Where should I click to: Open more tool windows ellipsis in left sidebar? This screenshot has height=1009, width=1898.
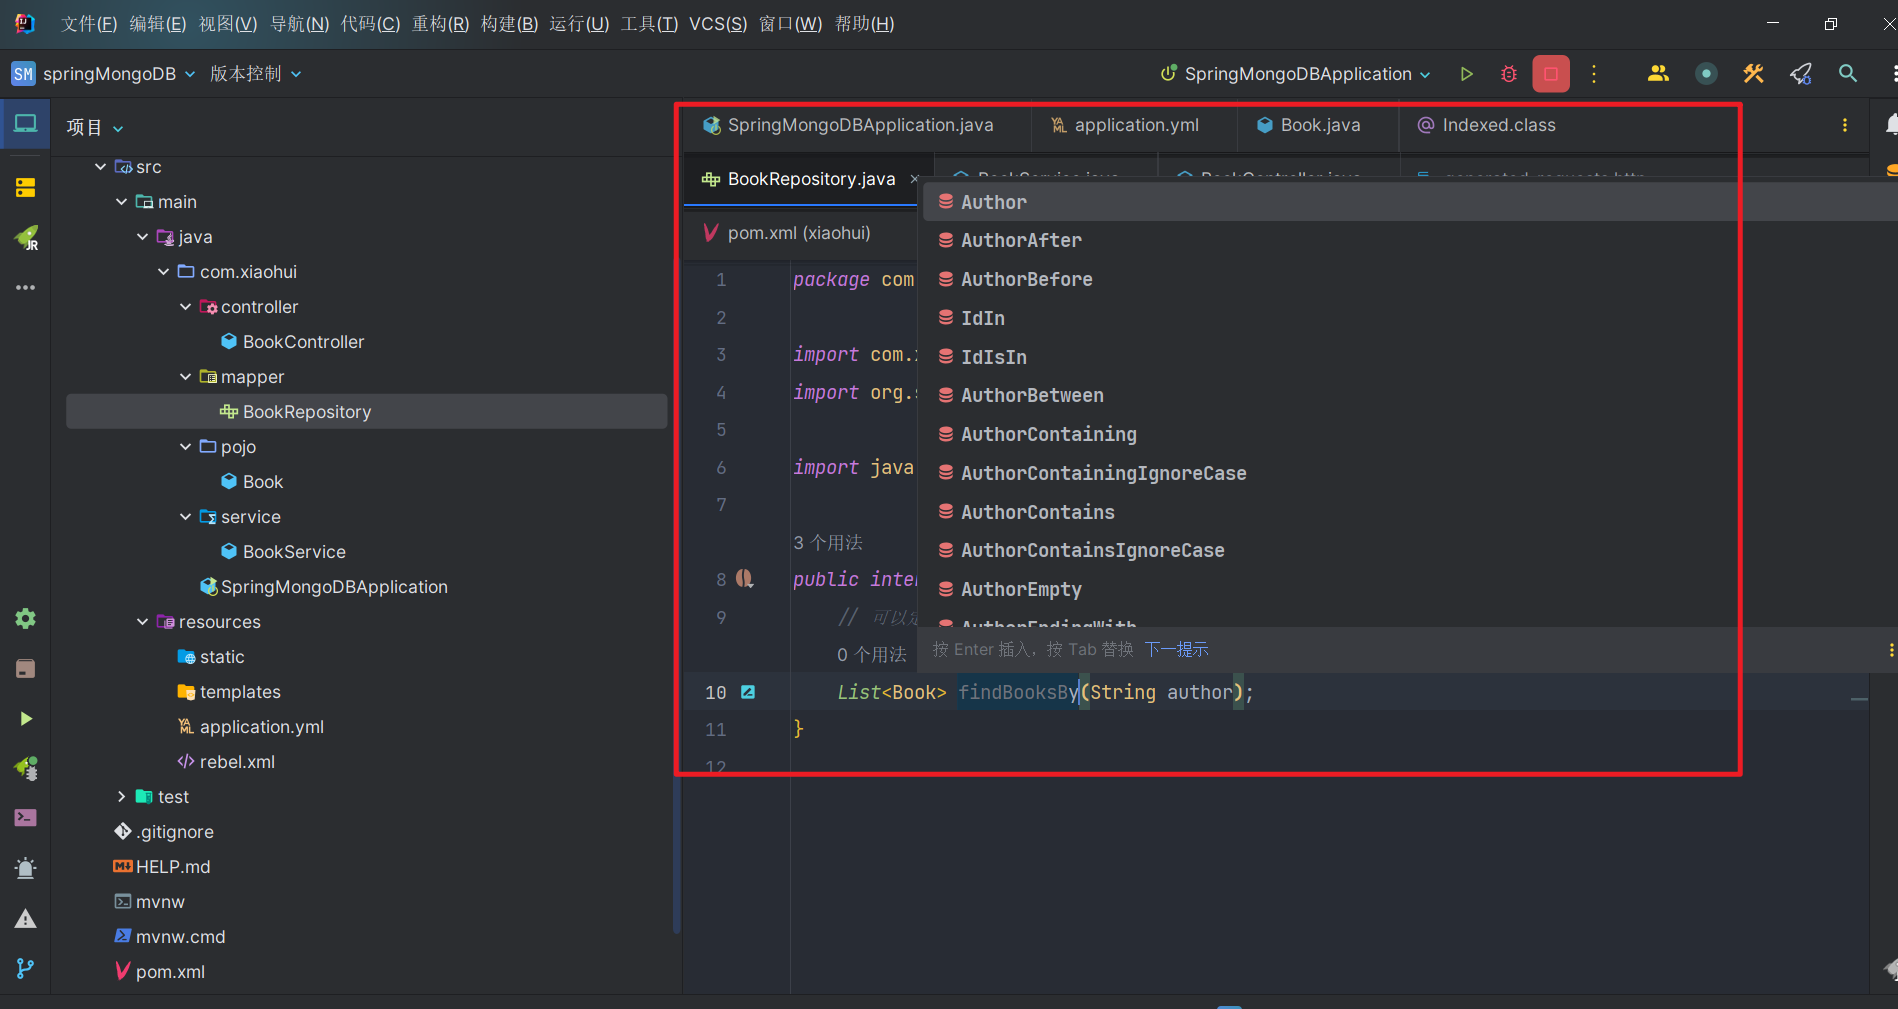(25, 288)
